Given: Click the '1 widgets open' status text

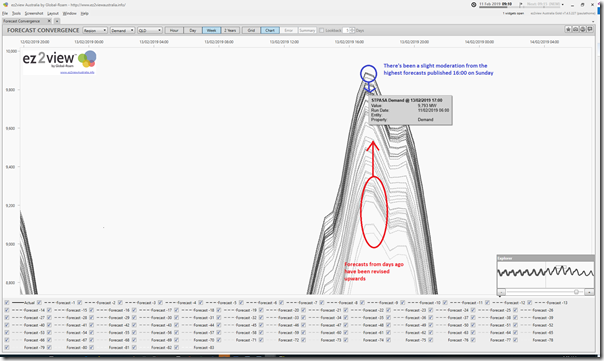Looking at the screenshot, I should [513, 13].
